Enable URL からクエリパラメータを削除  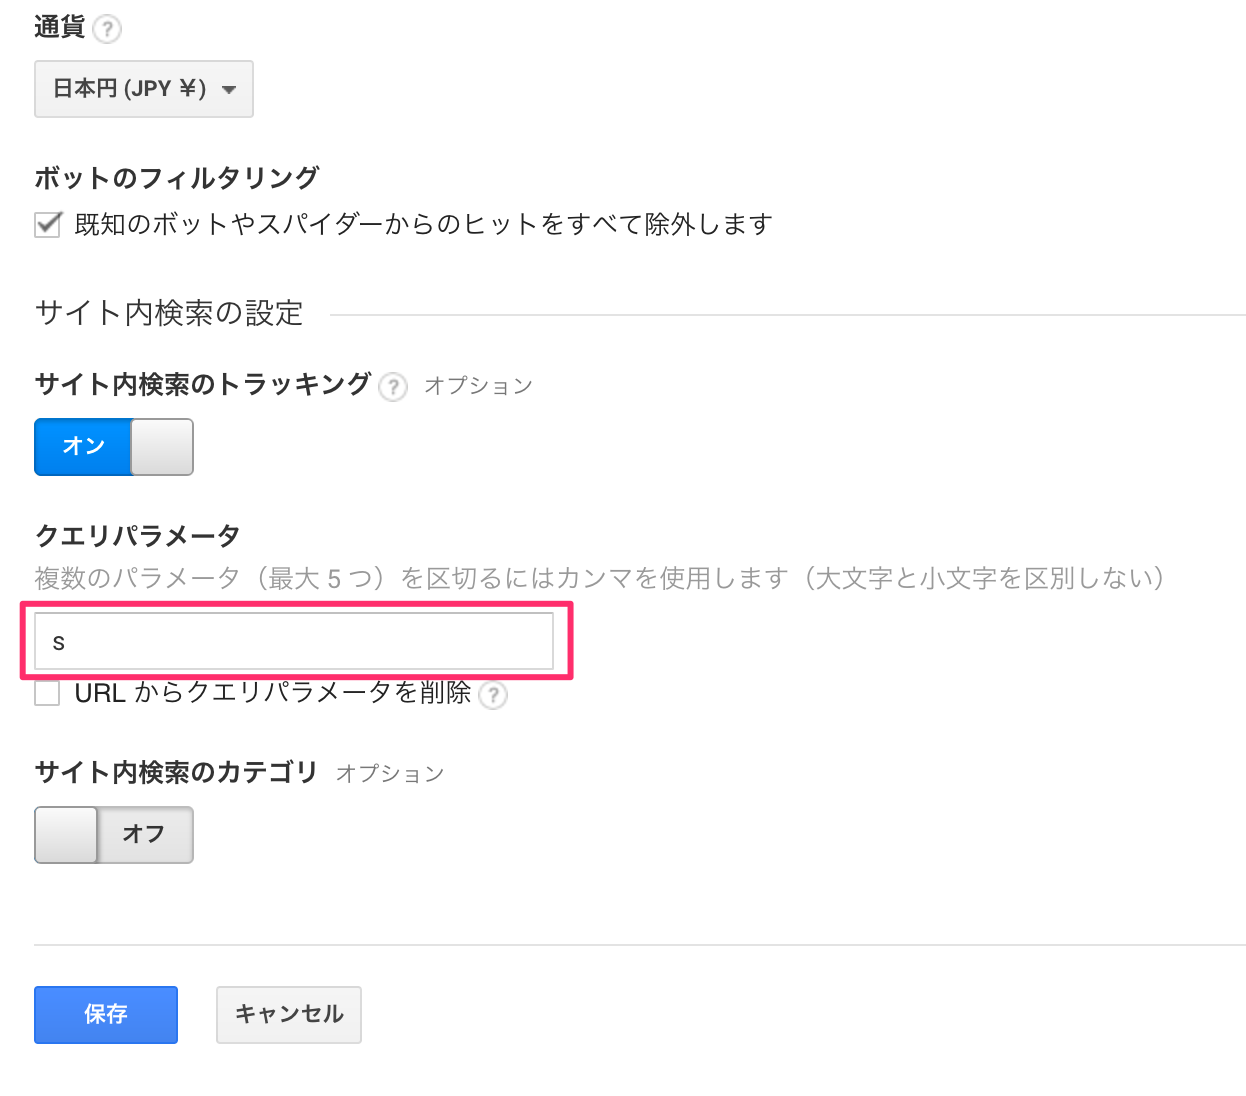(46, 693)
